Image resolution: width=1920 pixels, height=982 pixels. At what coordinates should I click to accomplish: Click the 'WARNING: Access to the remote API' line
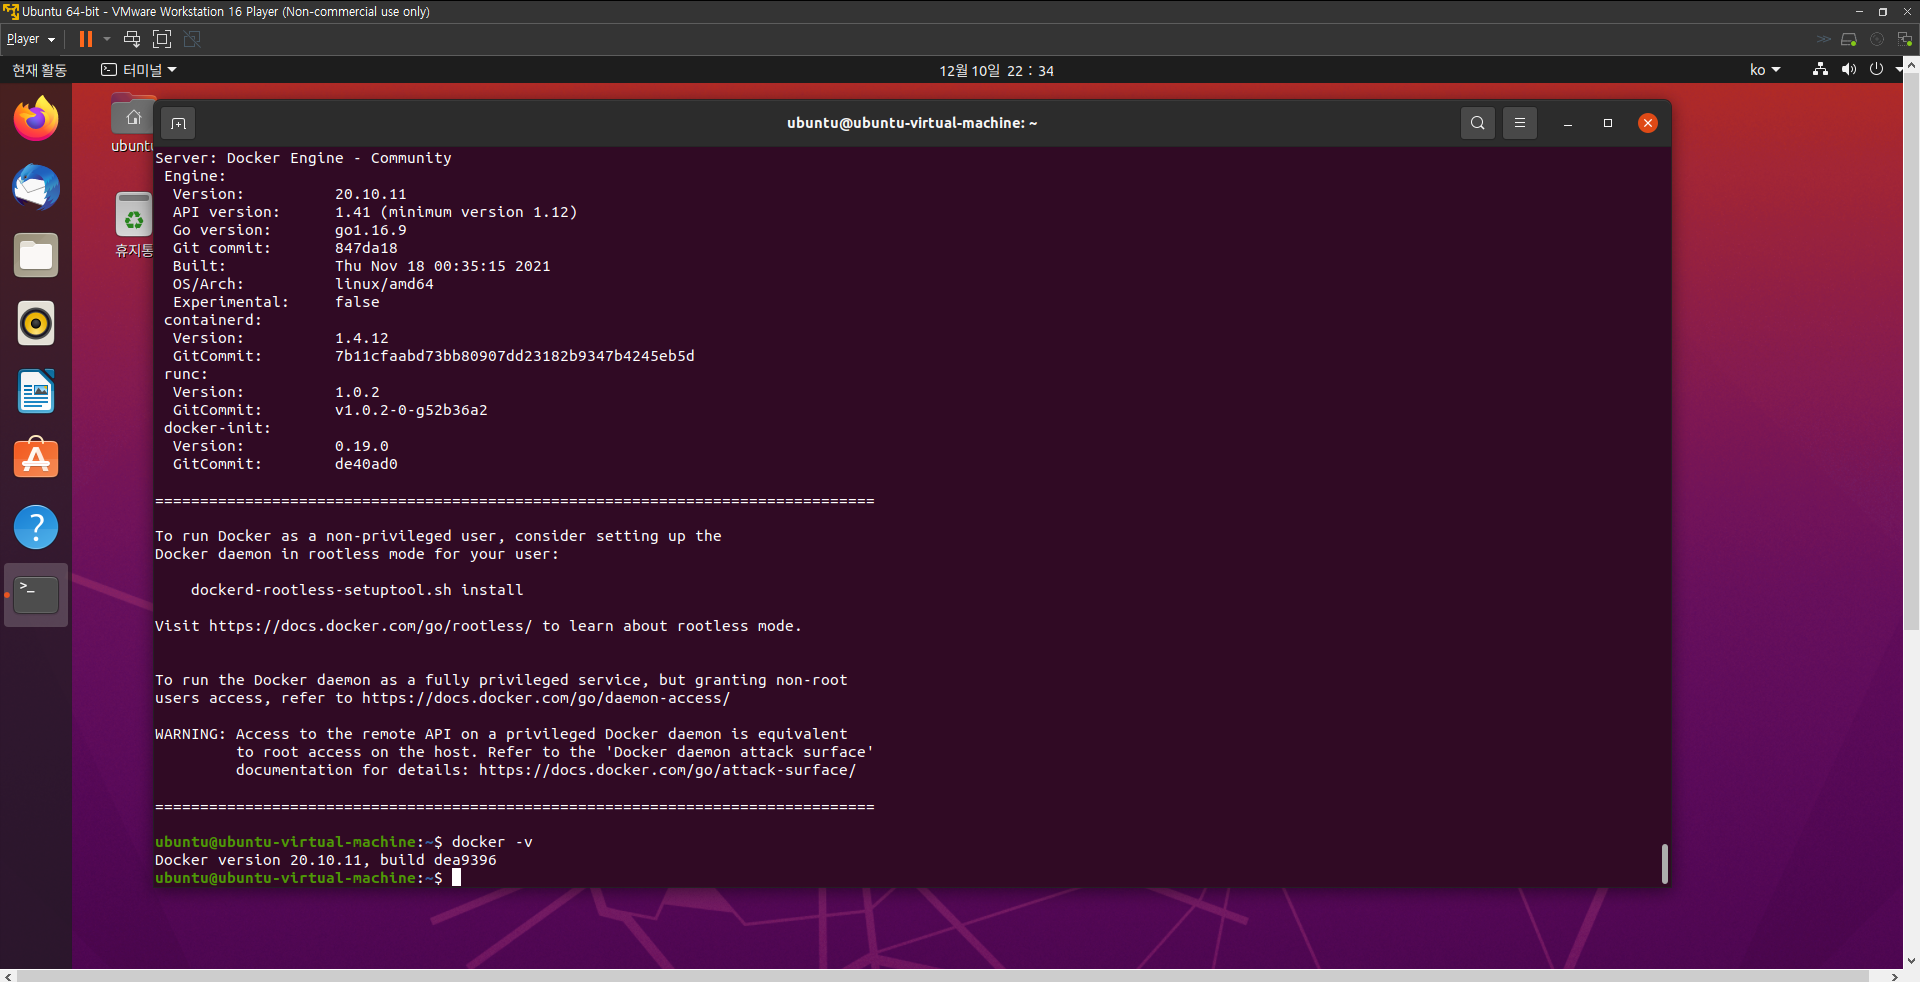tap(501, 734)
